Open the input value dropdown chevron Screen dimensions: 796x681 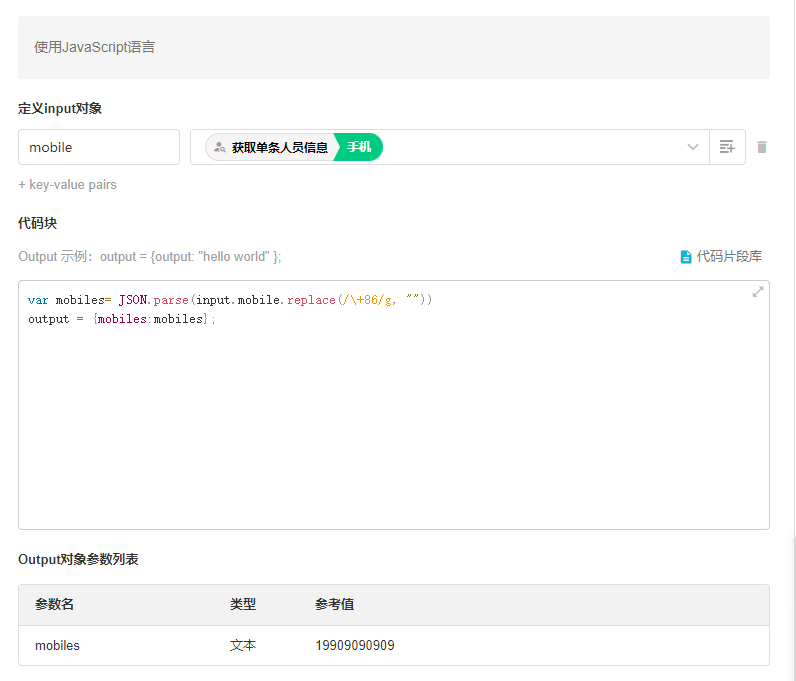tap(693, 147)
